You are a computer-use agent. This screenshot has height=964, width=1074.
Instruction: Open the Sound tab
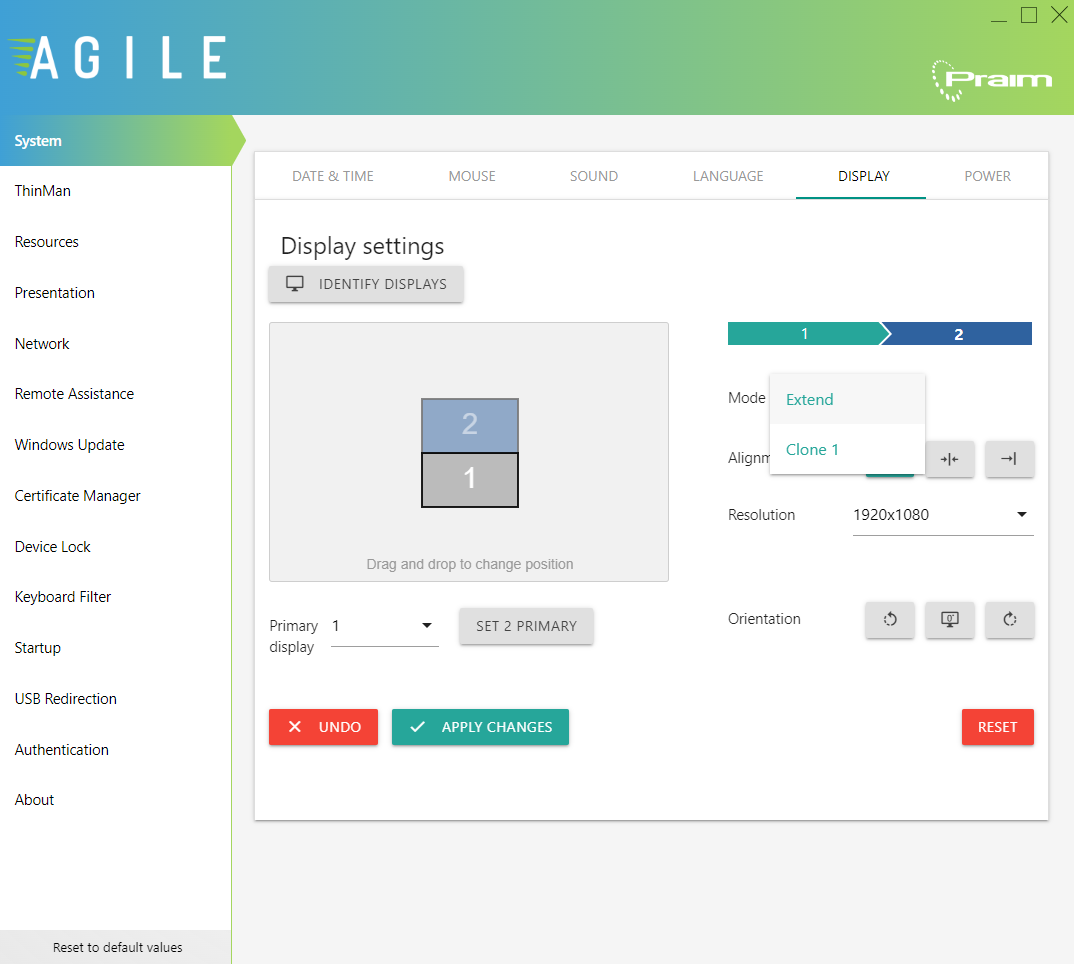(x=594, y=176)
